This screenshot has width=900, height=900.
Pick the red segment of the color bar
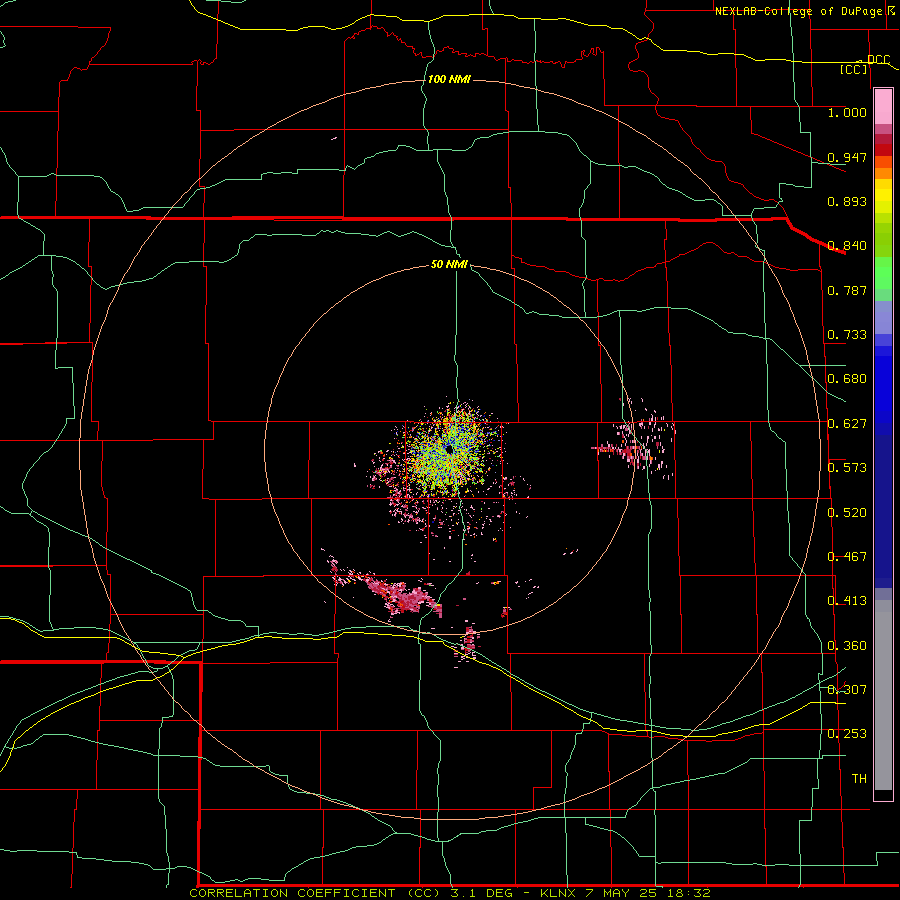point(883,150)
